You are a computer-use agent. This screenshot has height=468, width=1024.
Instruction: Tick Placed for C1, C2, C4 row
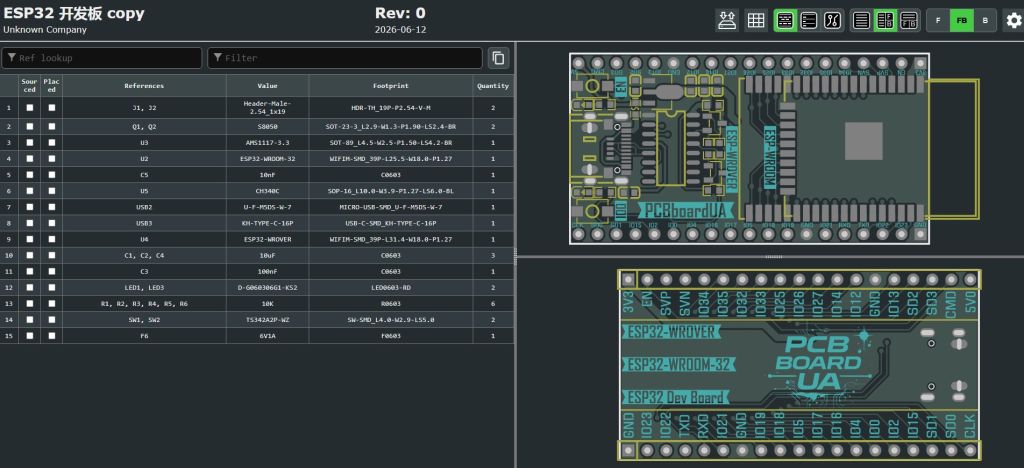pyautogui.click(x=52, y=255)
